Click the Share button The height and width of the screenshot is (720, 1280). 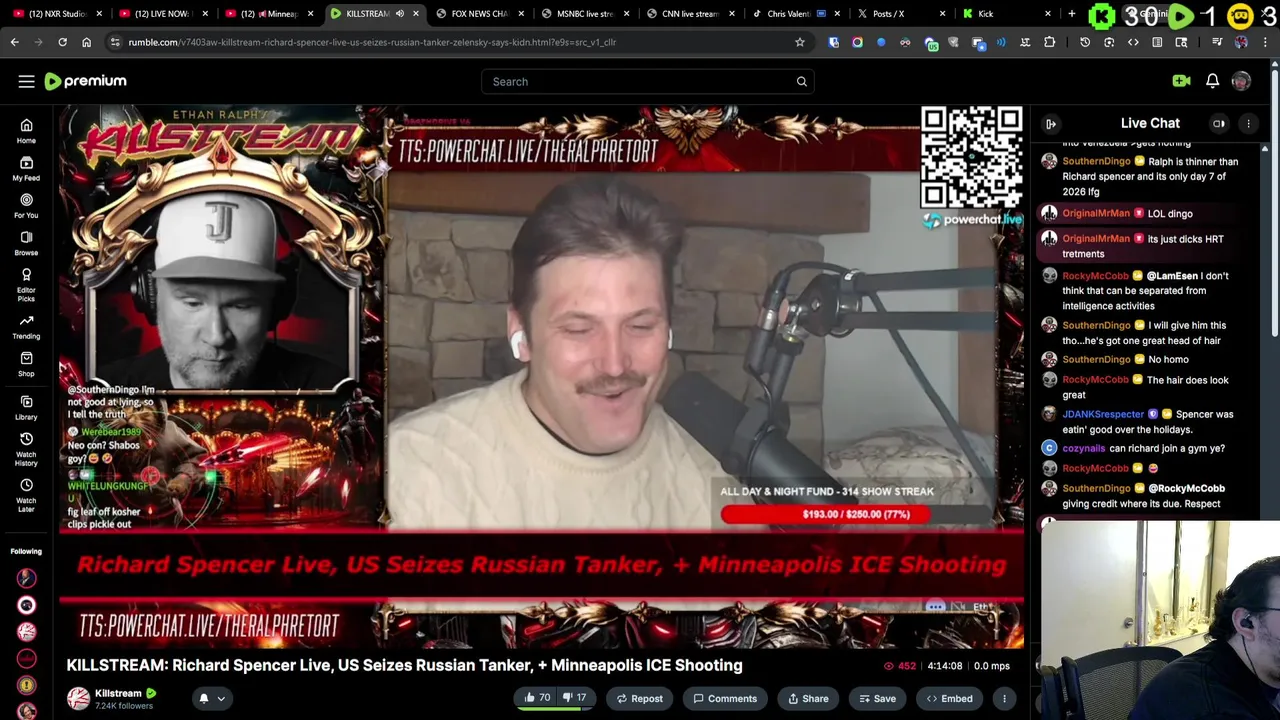pyautogui.click(x=808, y=698)
